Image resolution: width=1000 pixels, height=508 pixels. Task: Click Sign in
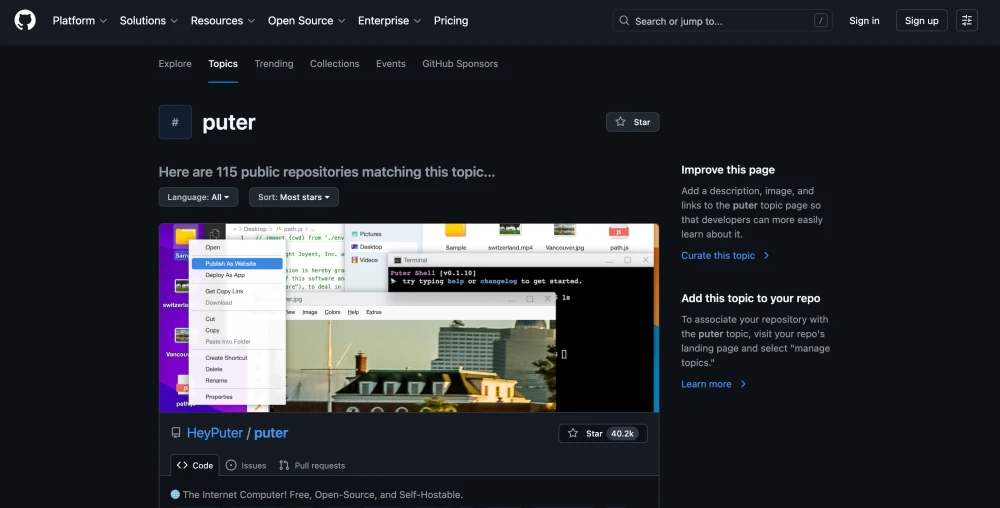tap(864, 20)
